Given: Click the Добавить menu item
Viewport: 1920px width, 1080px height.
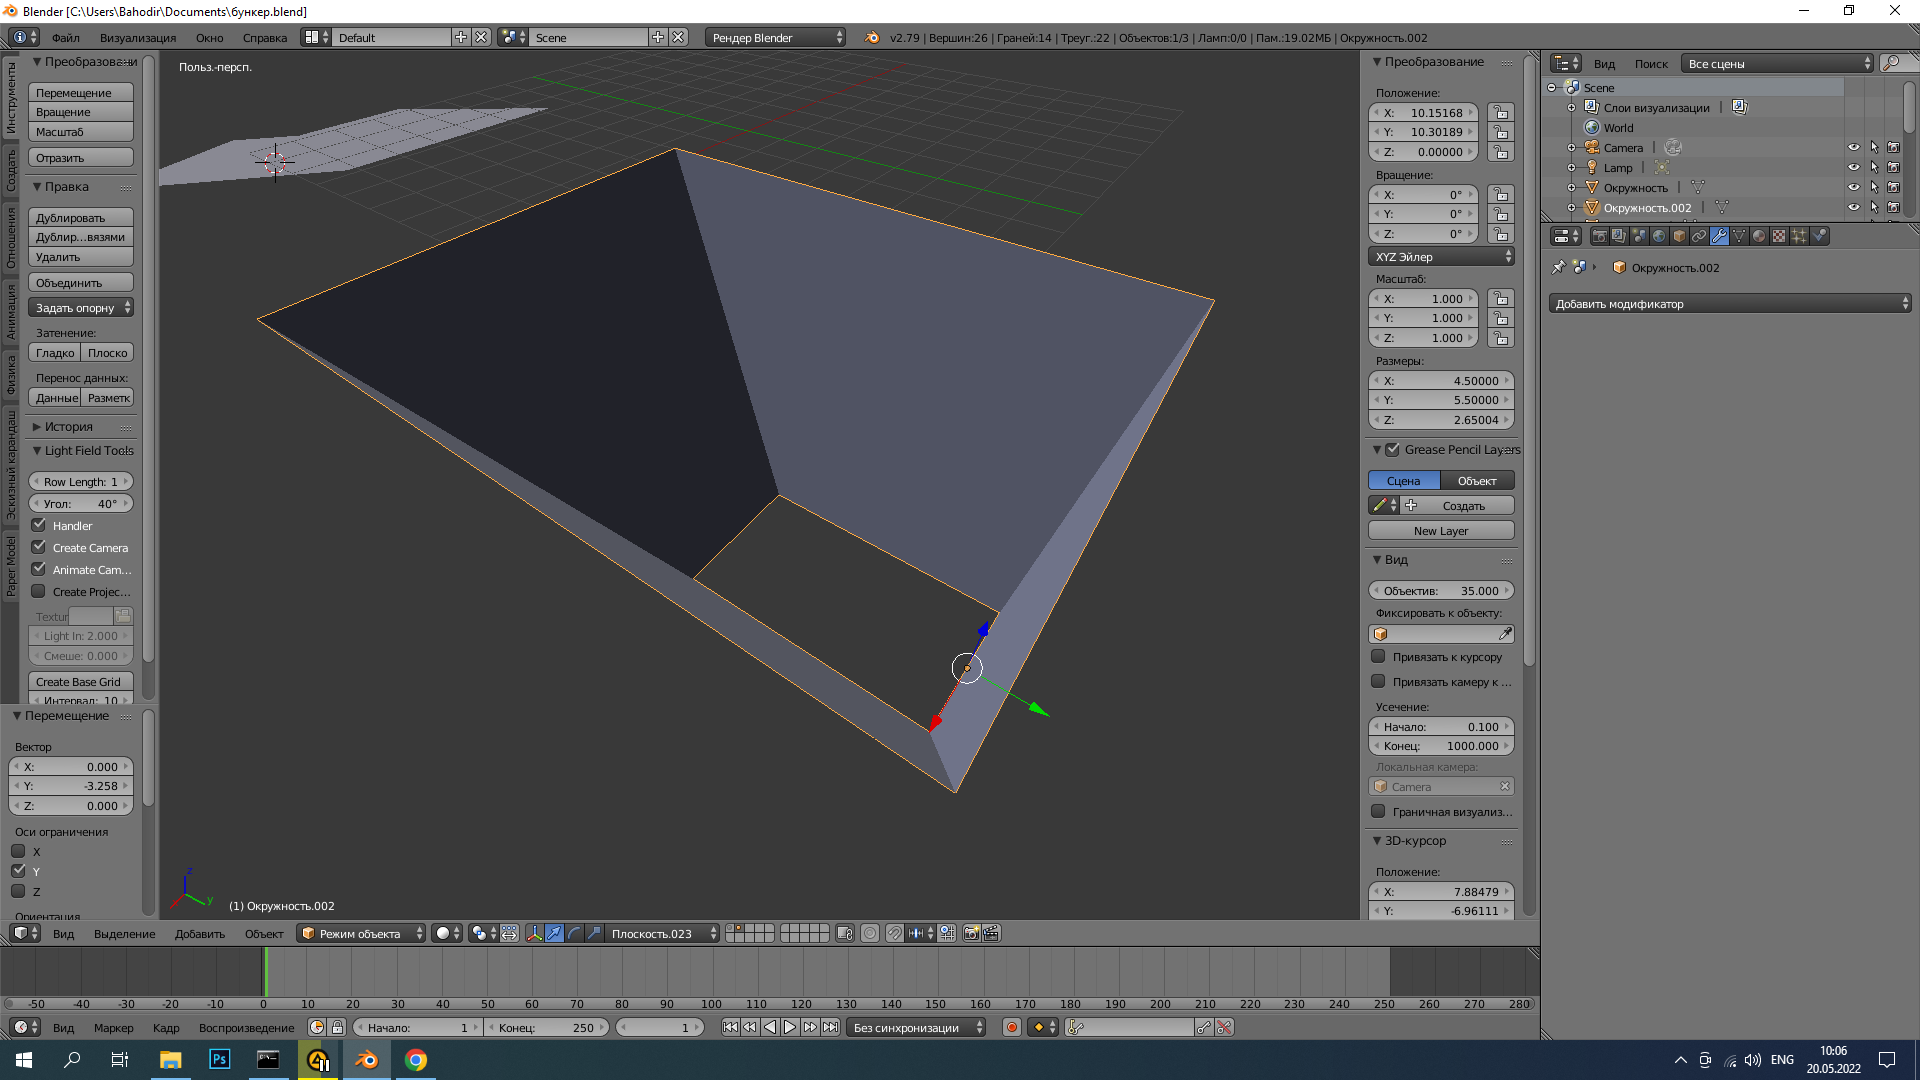Looking at the screenshot, I should click(200, 932).
